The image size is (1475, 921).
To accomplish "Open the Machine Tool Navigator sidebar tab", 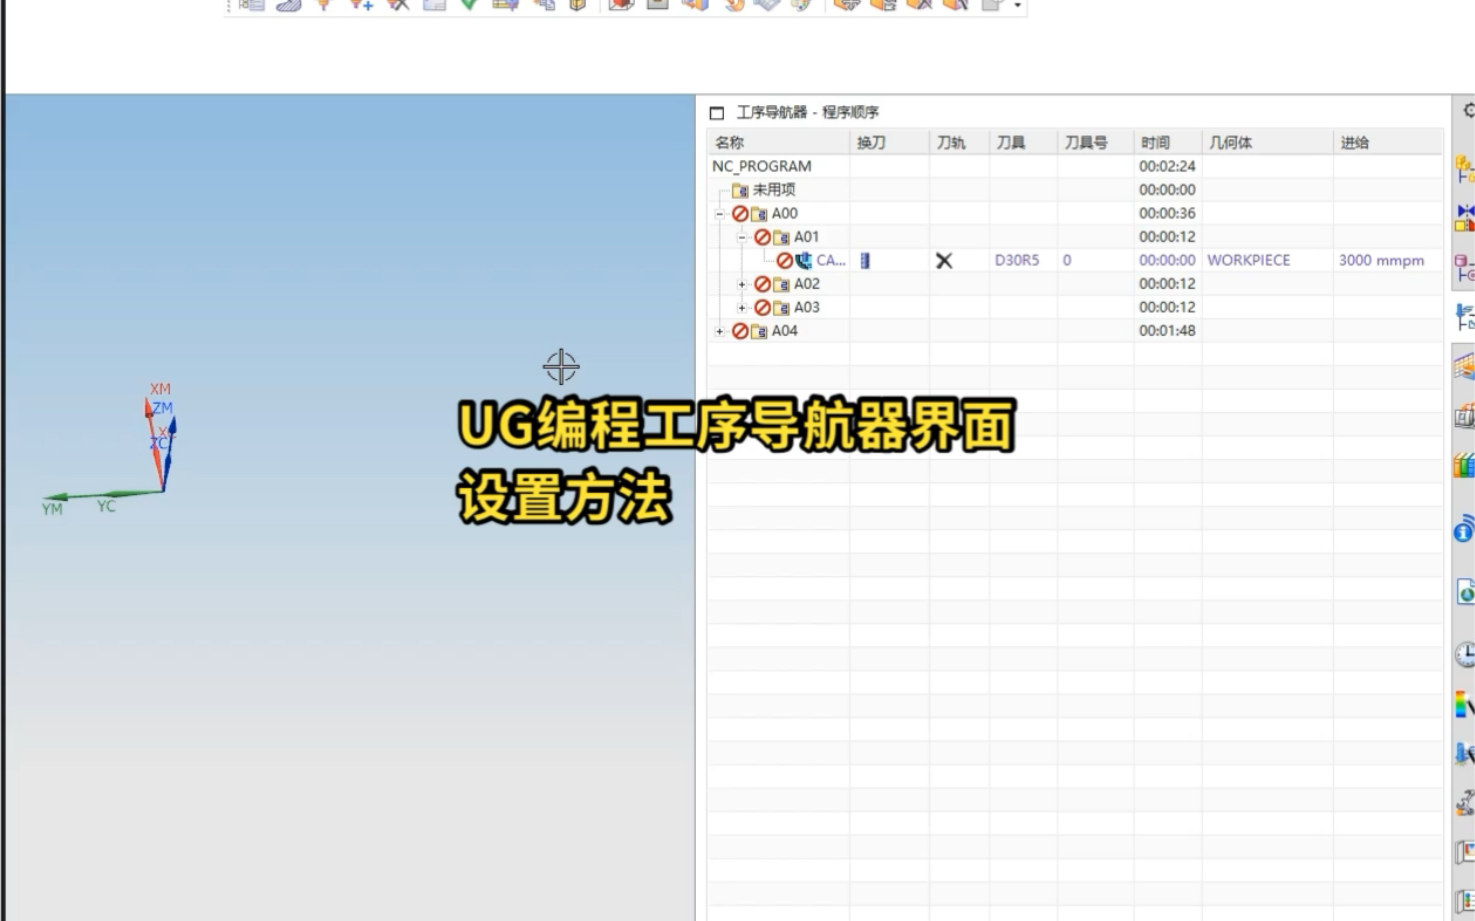I will point(1465,416).
